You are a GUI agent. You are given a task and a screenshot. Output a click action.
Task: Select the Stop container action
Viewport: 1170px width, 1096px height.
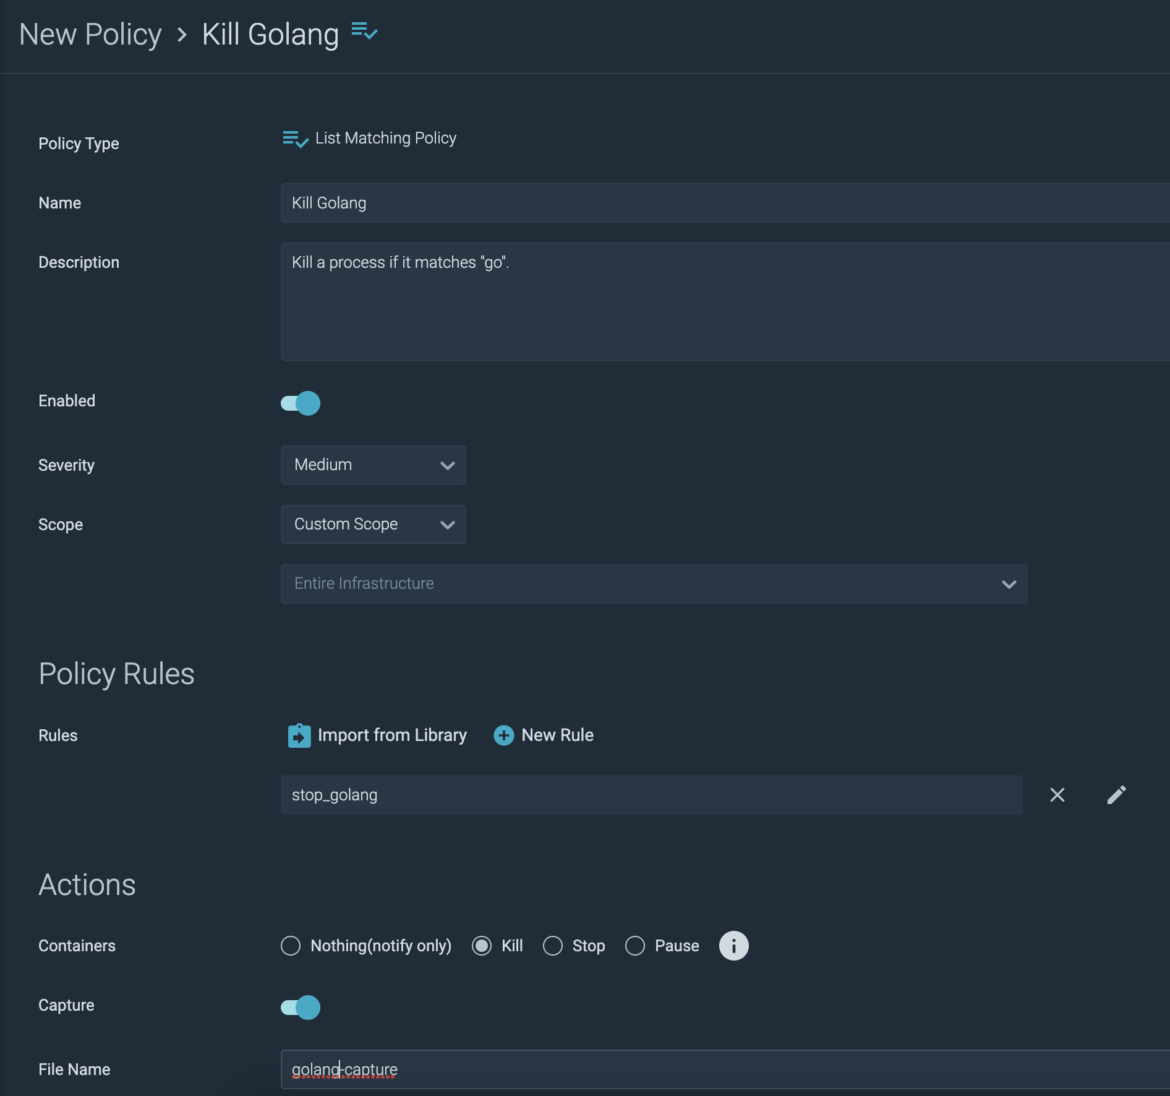pyautogui.click(x=553, y=946)
